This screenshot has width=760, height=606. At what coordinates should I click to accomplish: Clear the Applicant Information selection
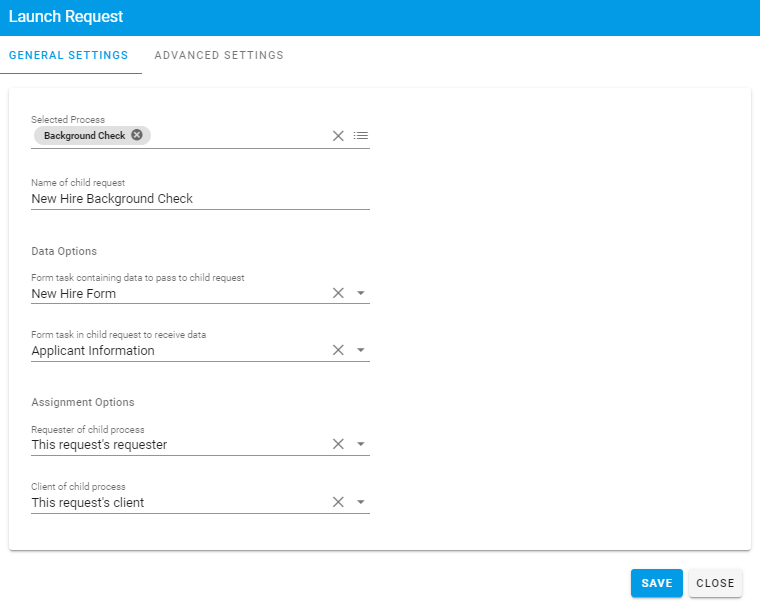click(x=338, y=350)
